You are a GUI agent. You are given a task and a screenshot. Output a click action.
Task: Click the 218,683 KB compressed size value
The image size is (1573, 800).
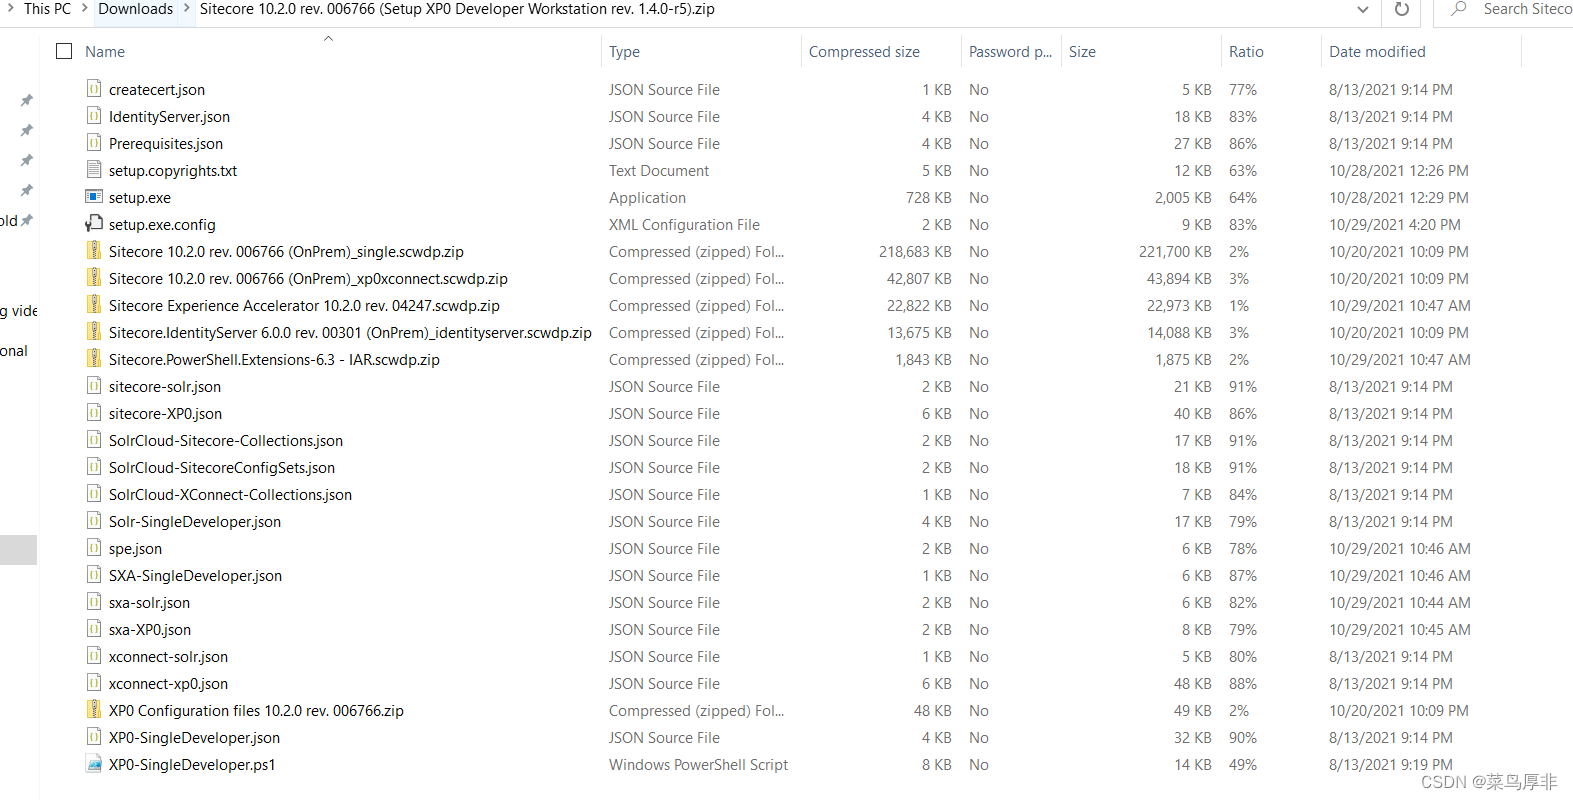(x=915, y=251)
